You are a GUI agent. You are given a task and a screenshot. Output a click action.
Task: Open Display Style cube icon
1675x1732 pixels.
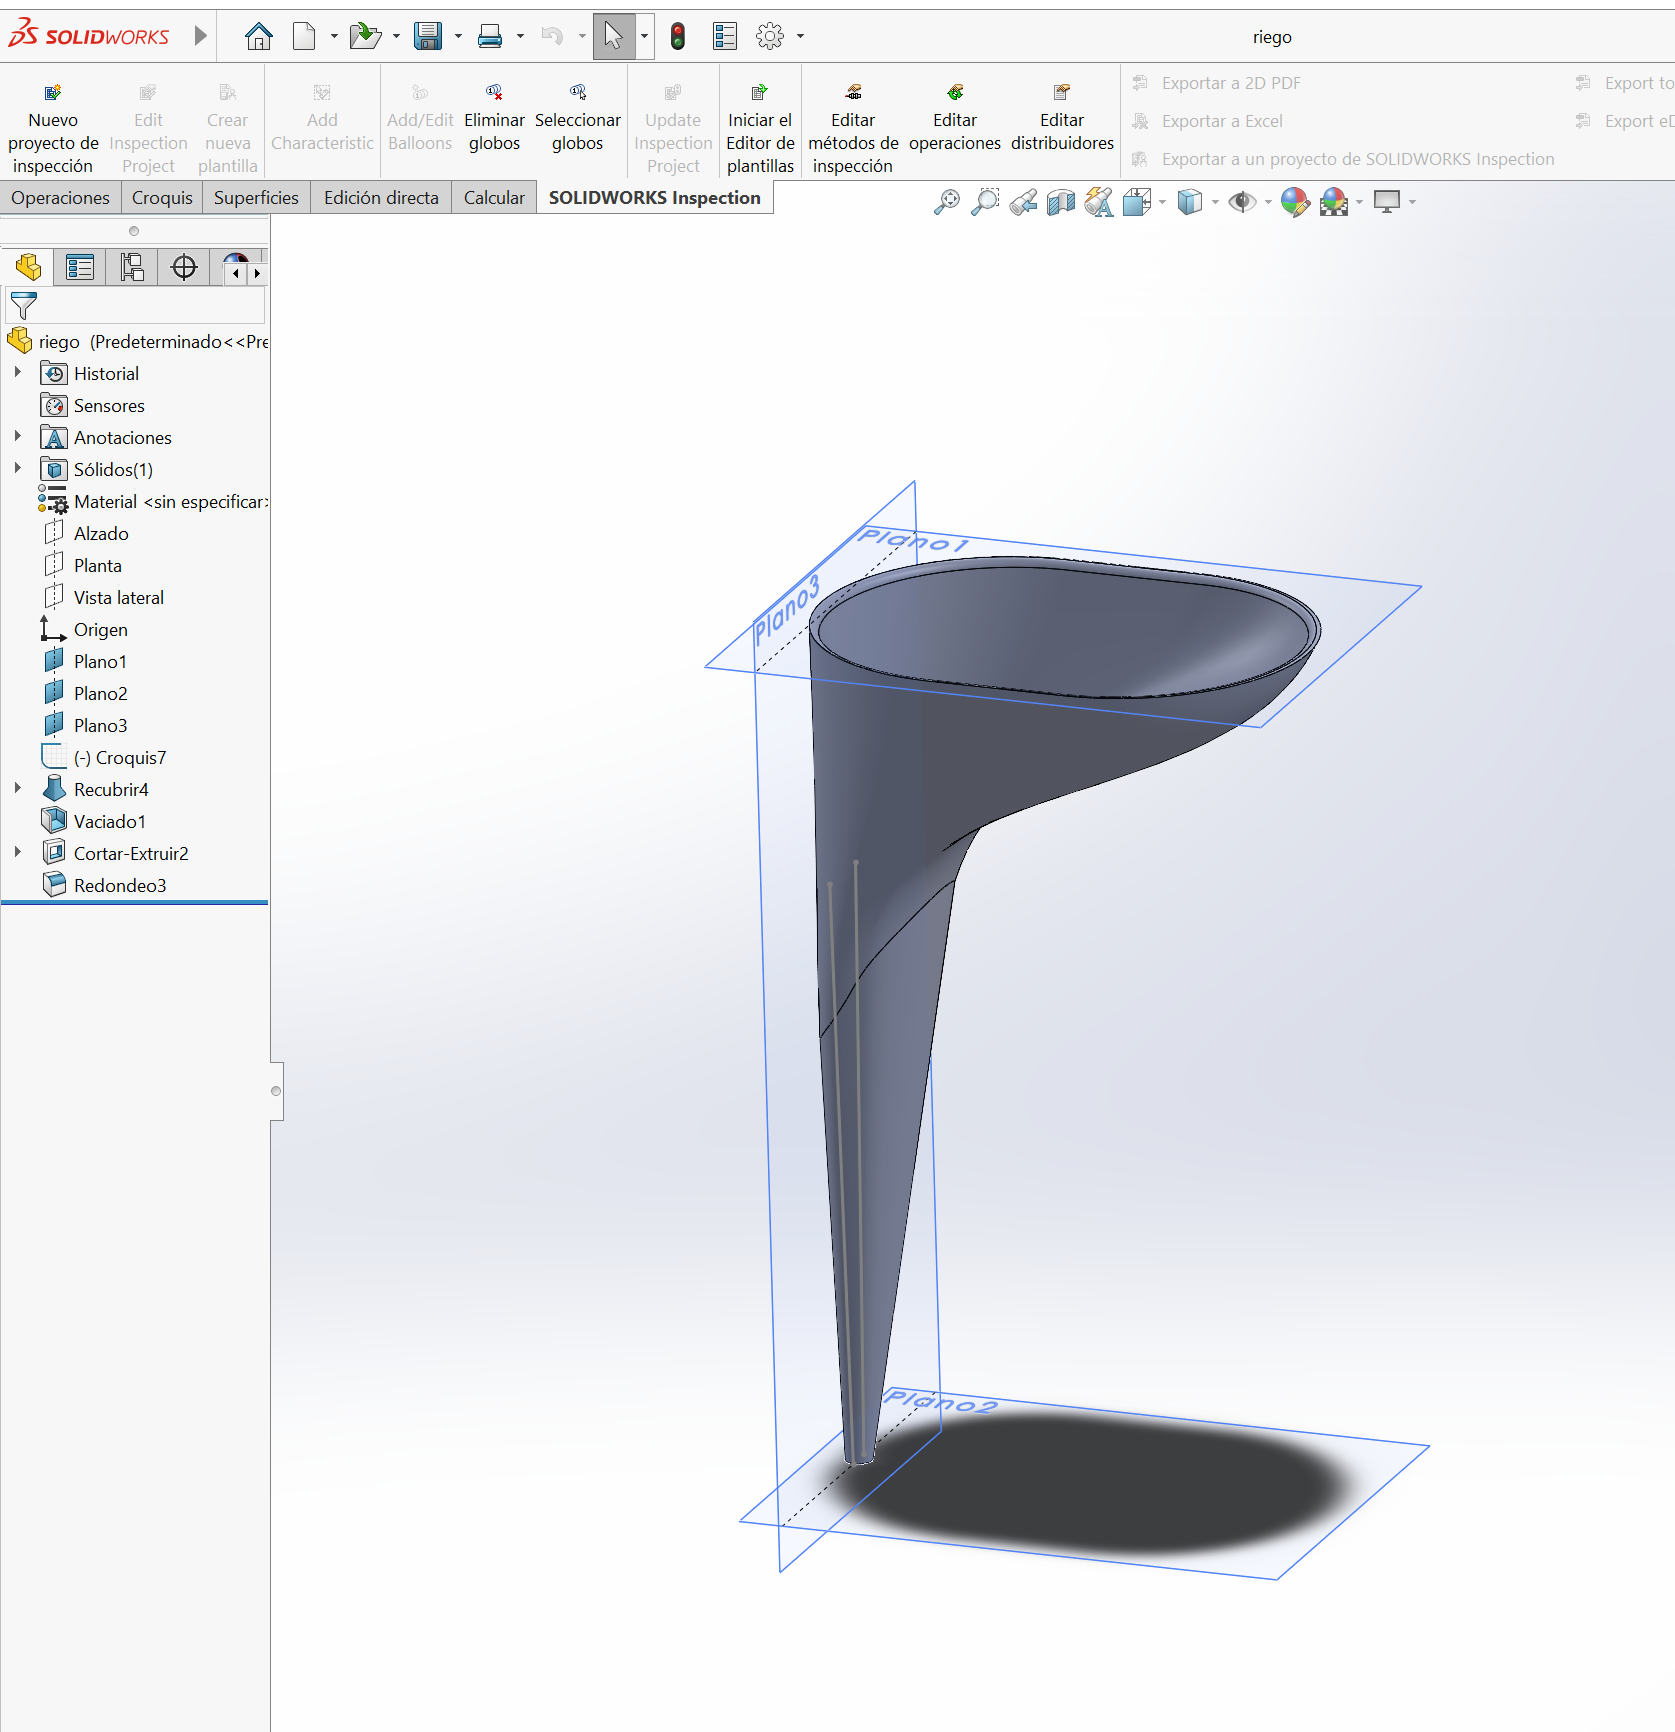pos(1190,202)
